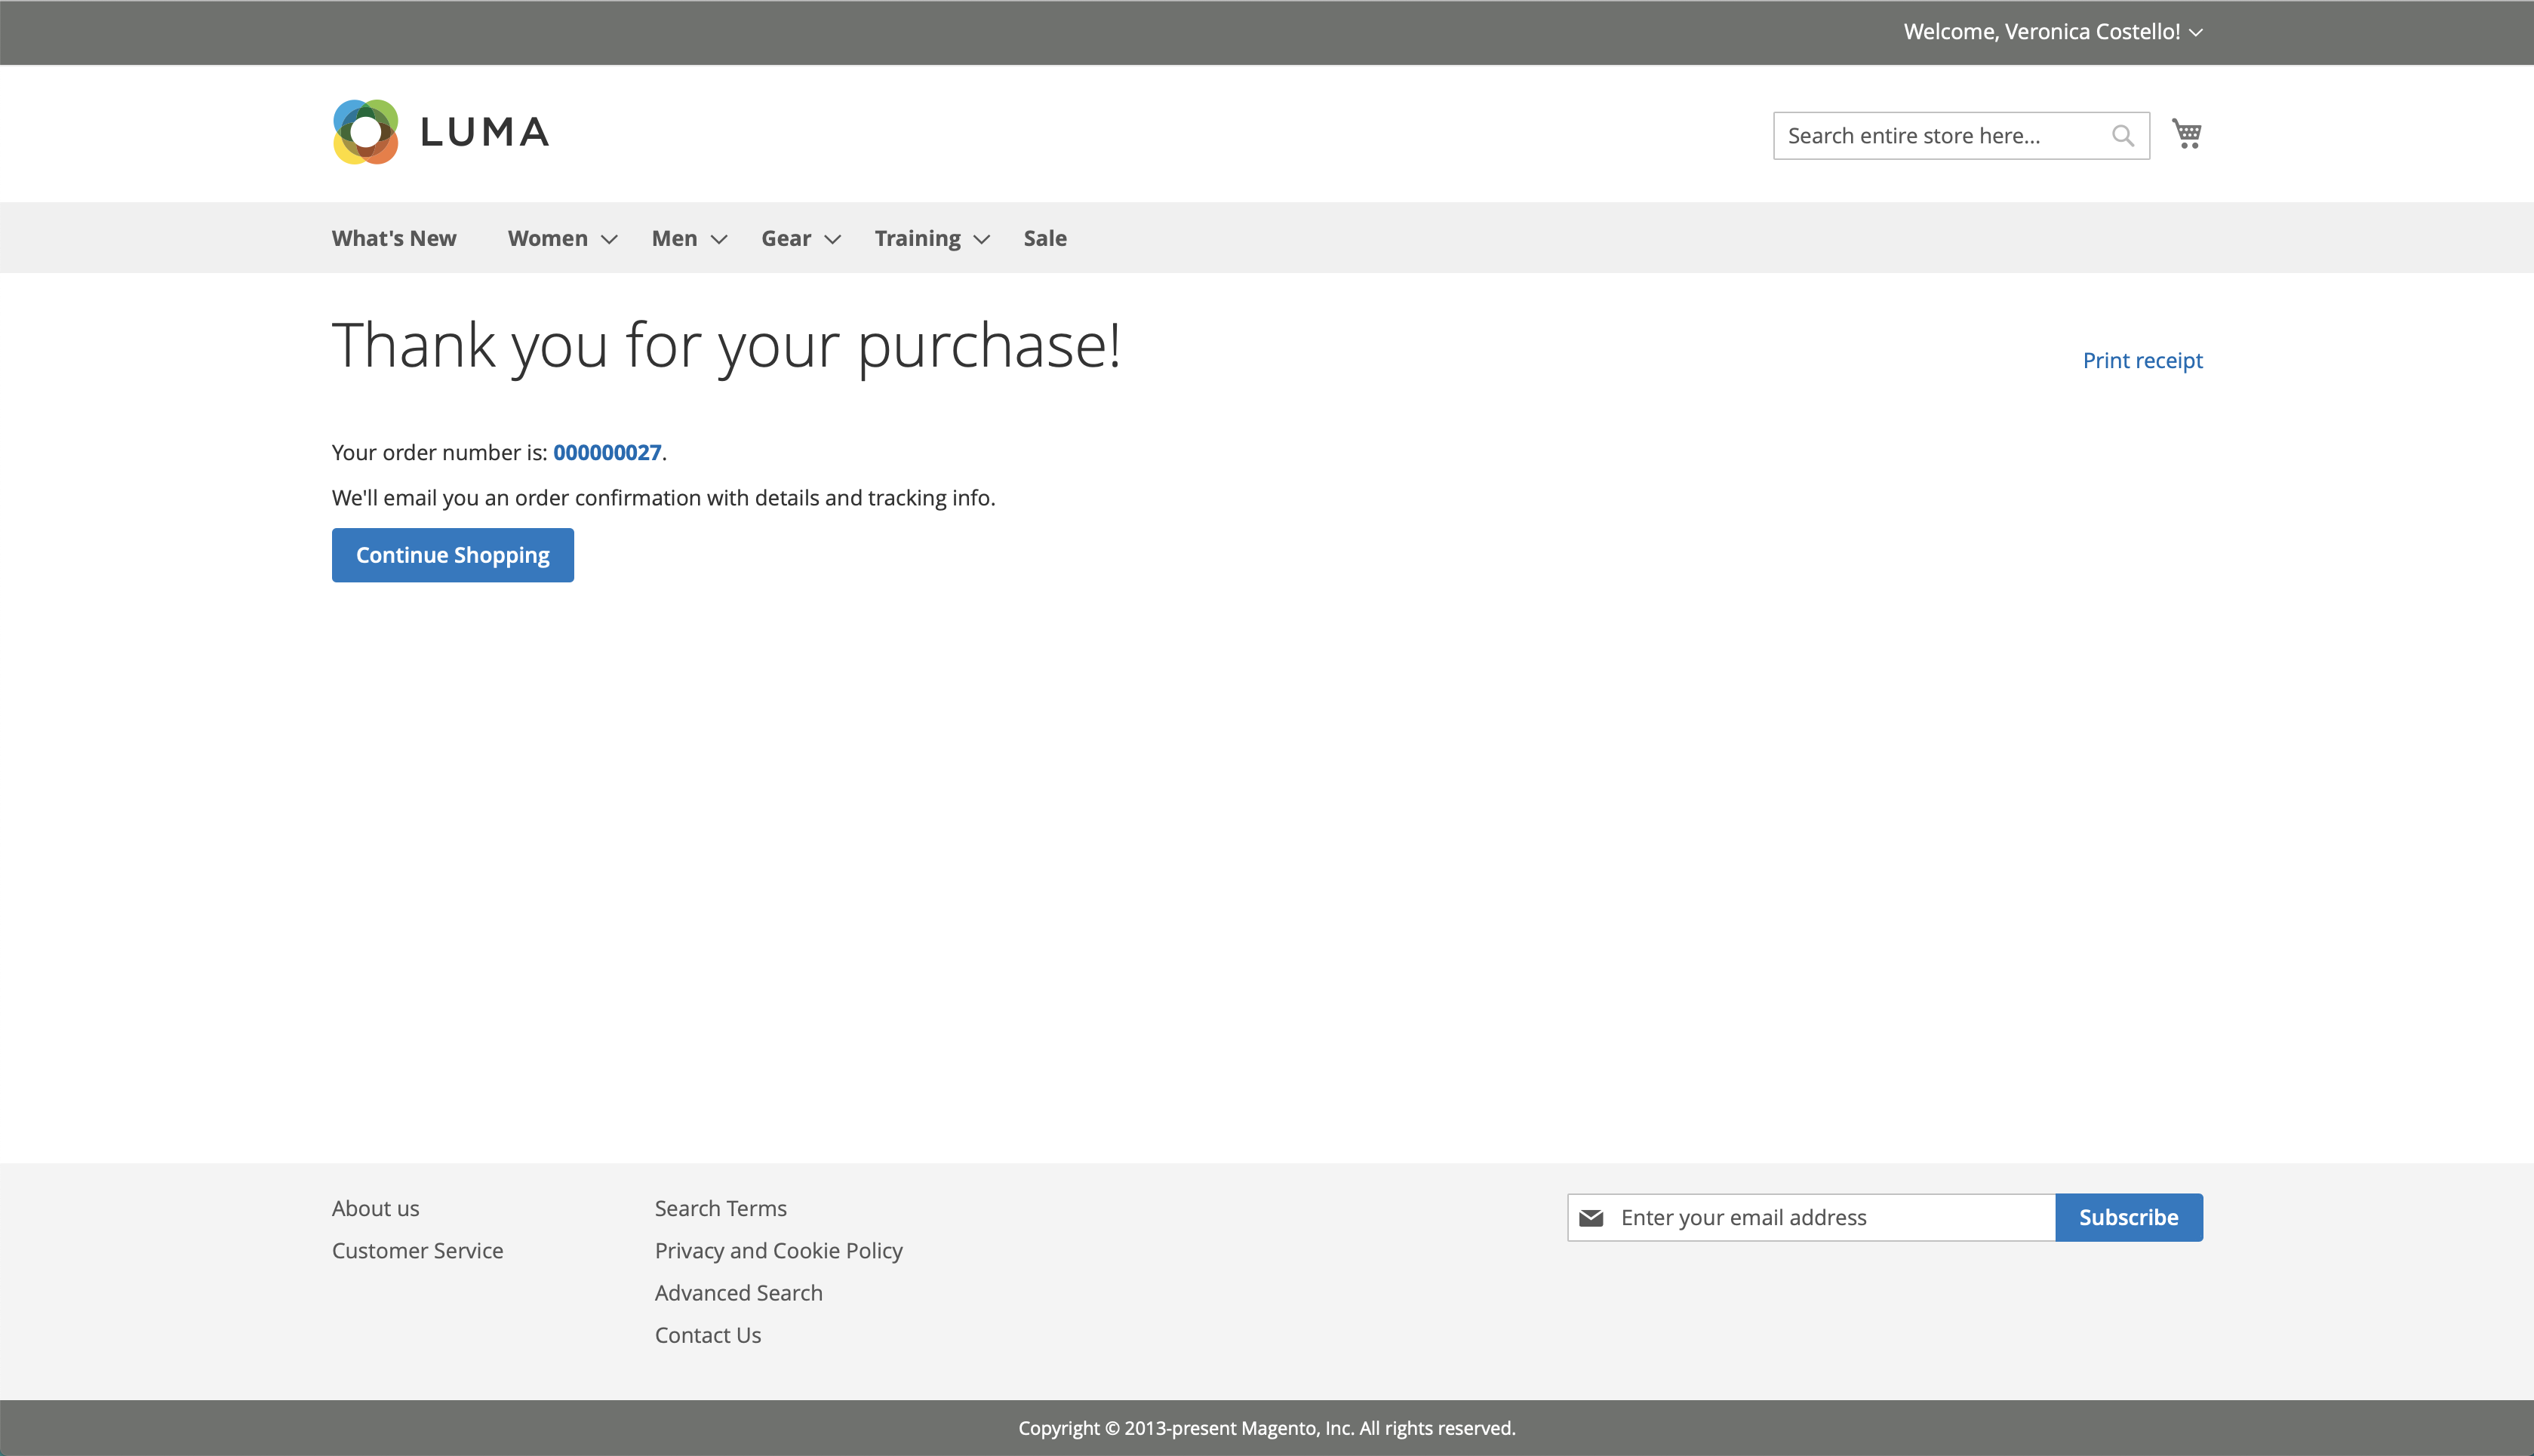The width and height of the screenshot is (2534, 1456).
Task: Click the envelope icon beside the newsletter field
Action: pos(1590,1217)
